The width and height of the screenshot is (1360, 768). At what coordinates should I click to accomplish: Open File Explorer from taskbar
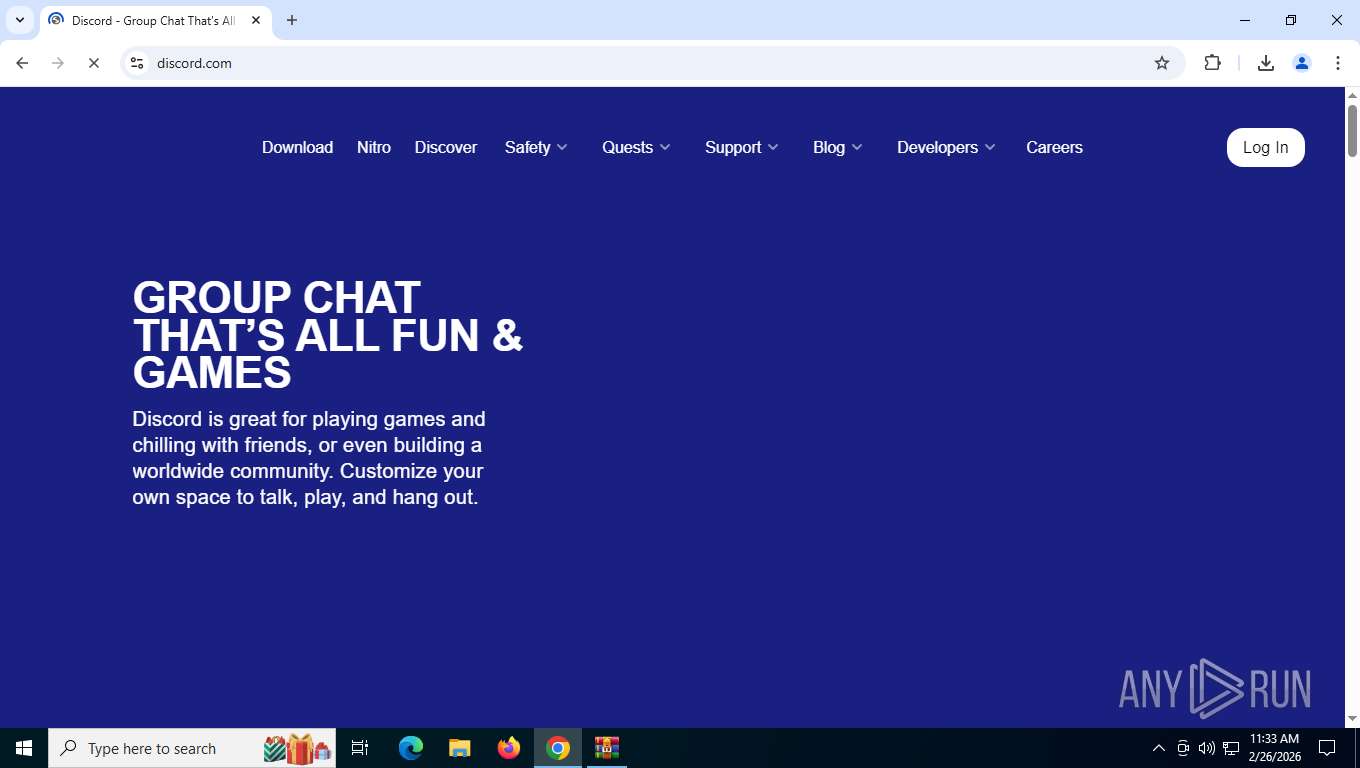460,748
